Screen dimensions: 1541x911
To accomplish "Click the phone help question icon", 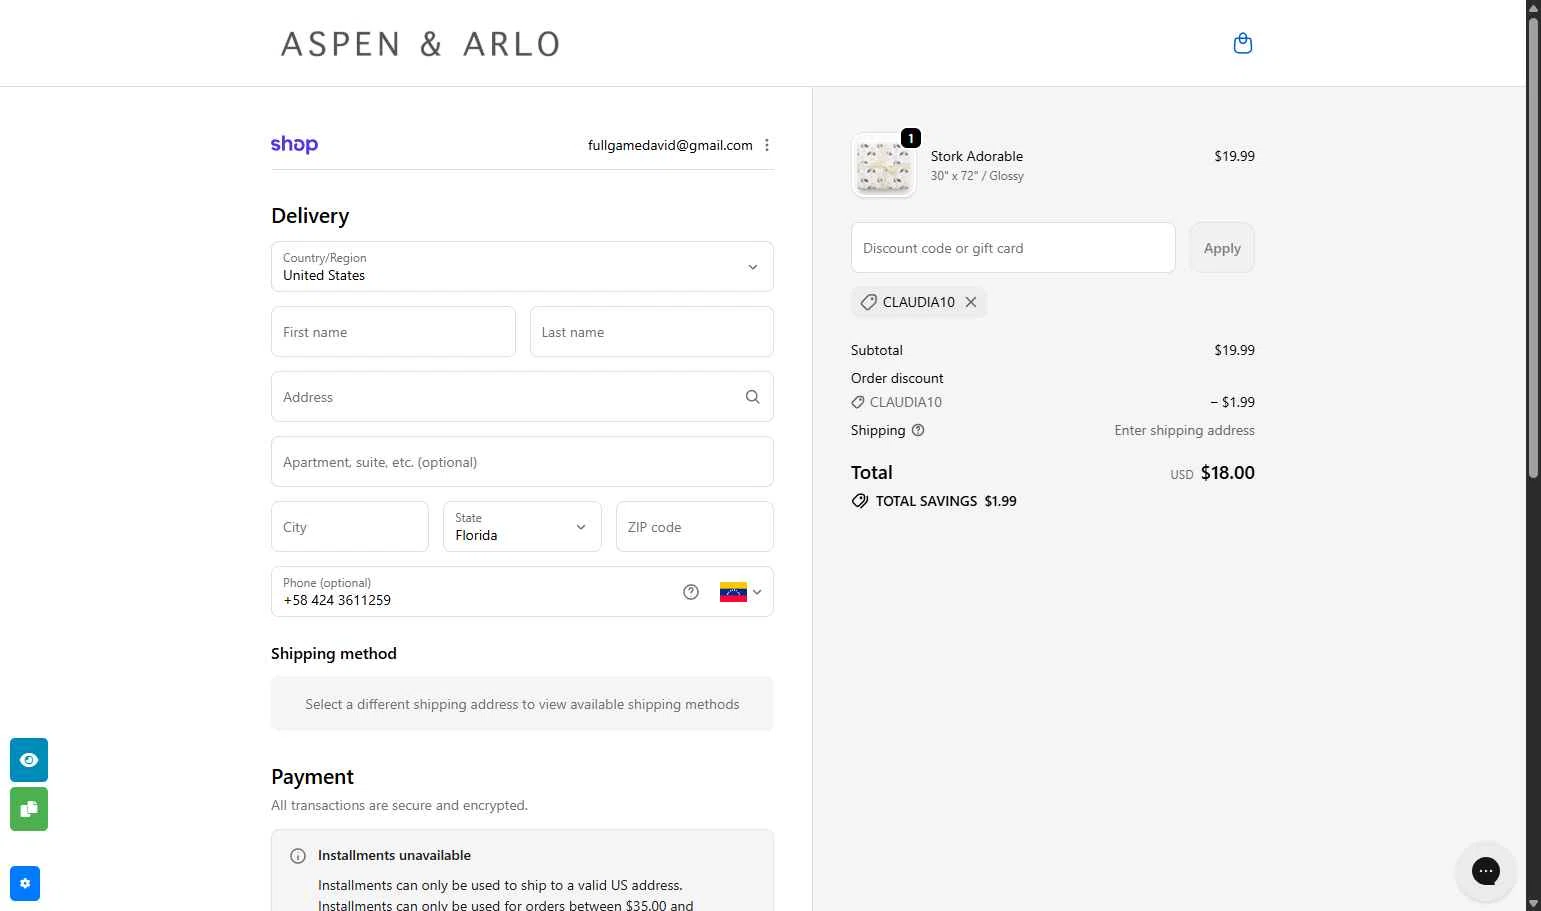I will coord(691,592).
